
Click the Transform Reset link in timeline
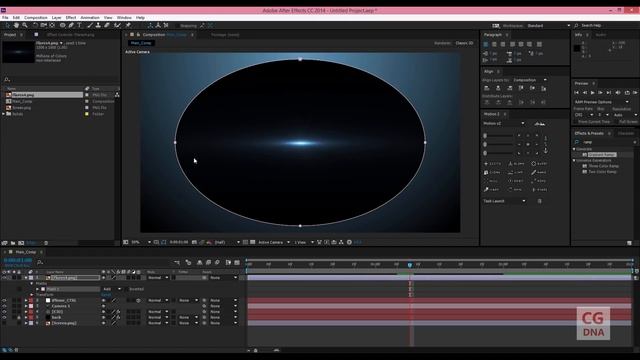[106, 295]
